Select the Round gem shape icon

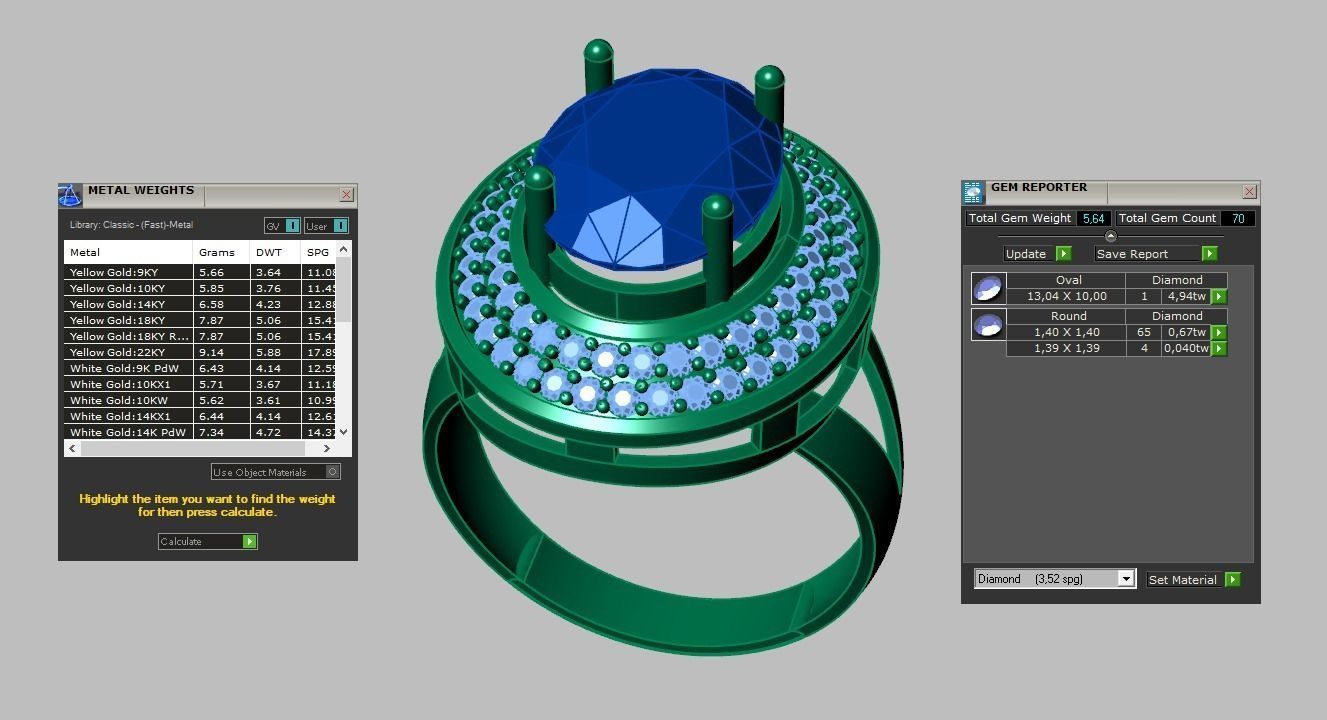(x=988, y=324)
